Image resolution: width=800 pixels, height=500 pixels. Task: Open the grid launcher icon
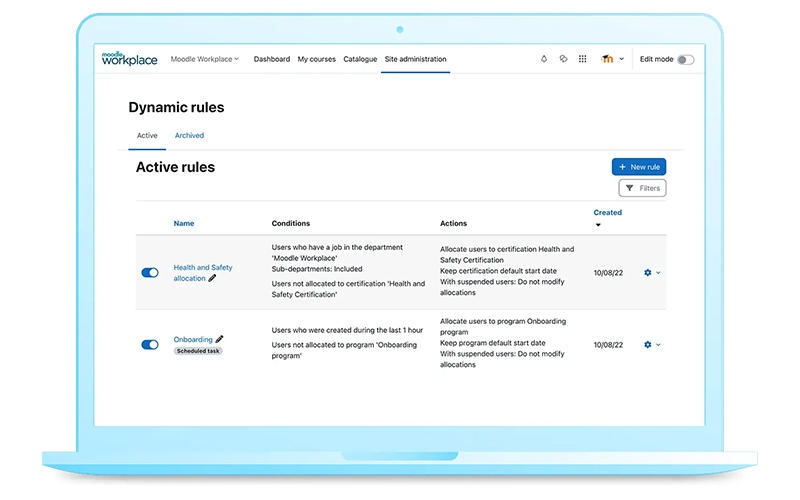point(583,59)
